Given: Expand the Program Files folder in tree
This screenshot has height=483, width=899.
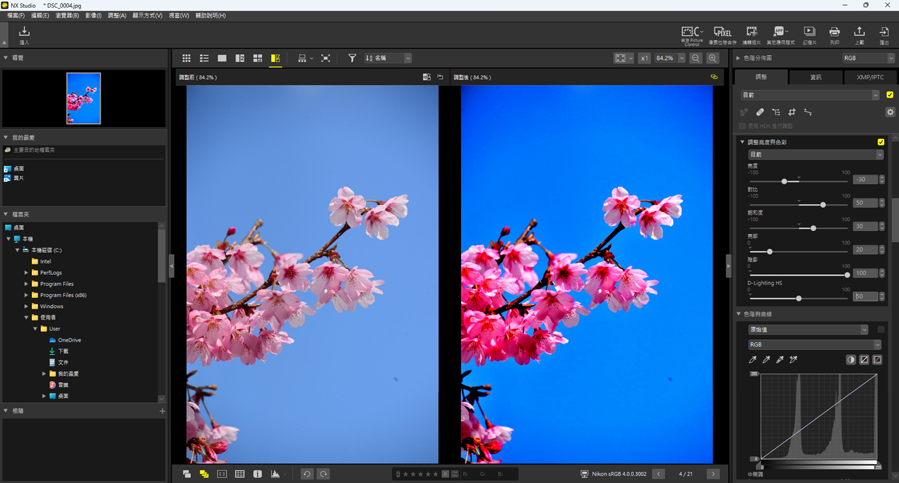Looking at the screenshot, I should click(x=26, y=283).
